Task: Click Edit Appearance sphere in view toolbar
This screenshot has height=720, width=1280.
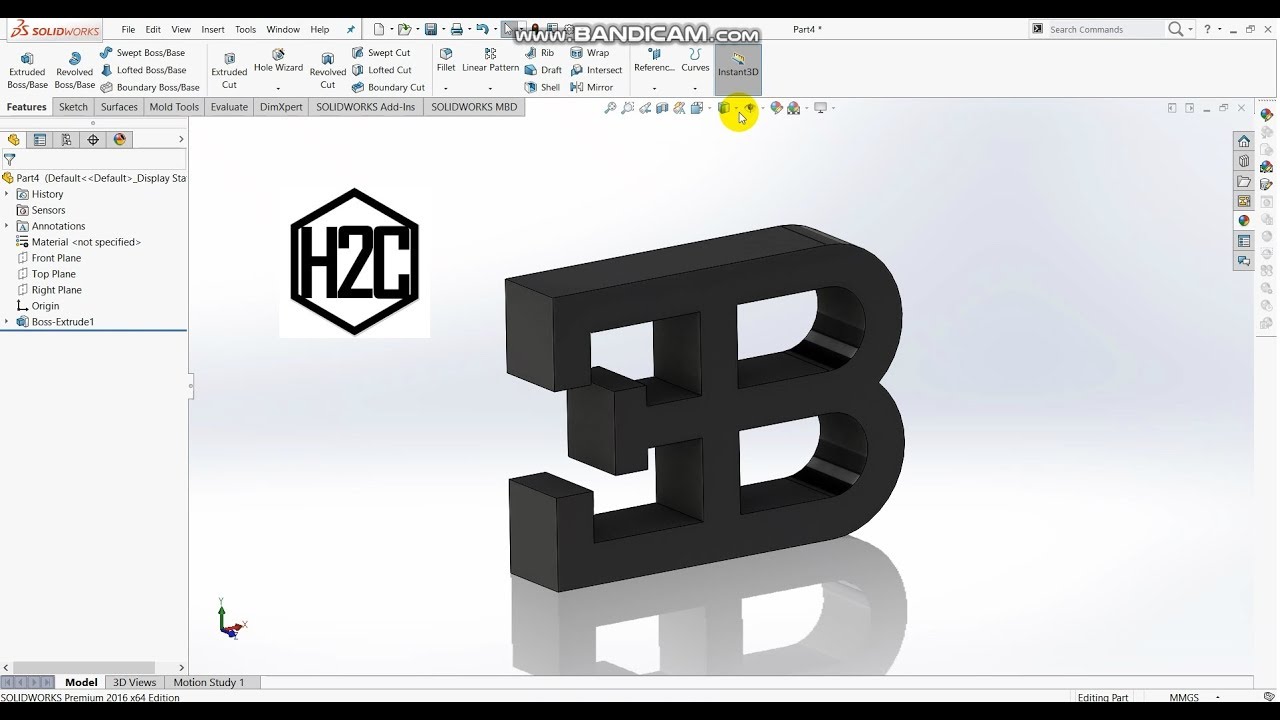Action: 776,108
